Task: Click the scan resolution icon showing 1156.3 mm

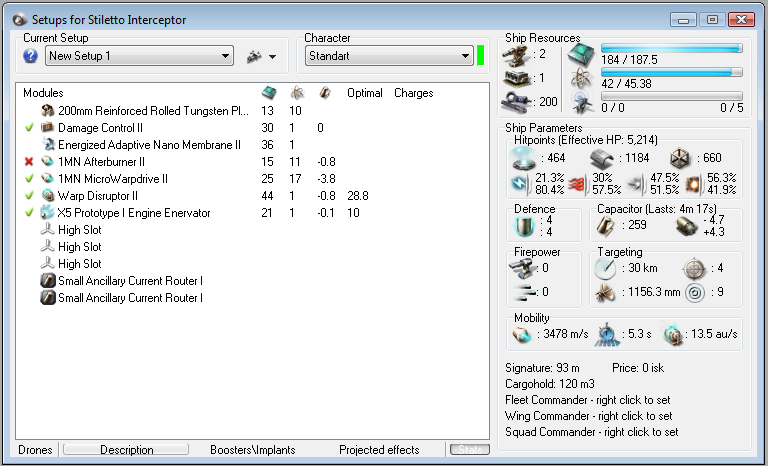Action: click(x=605, y=293)
